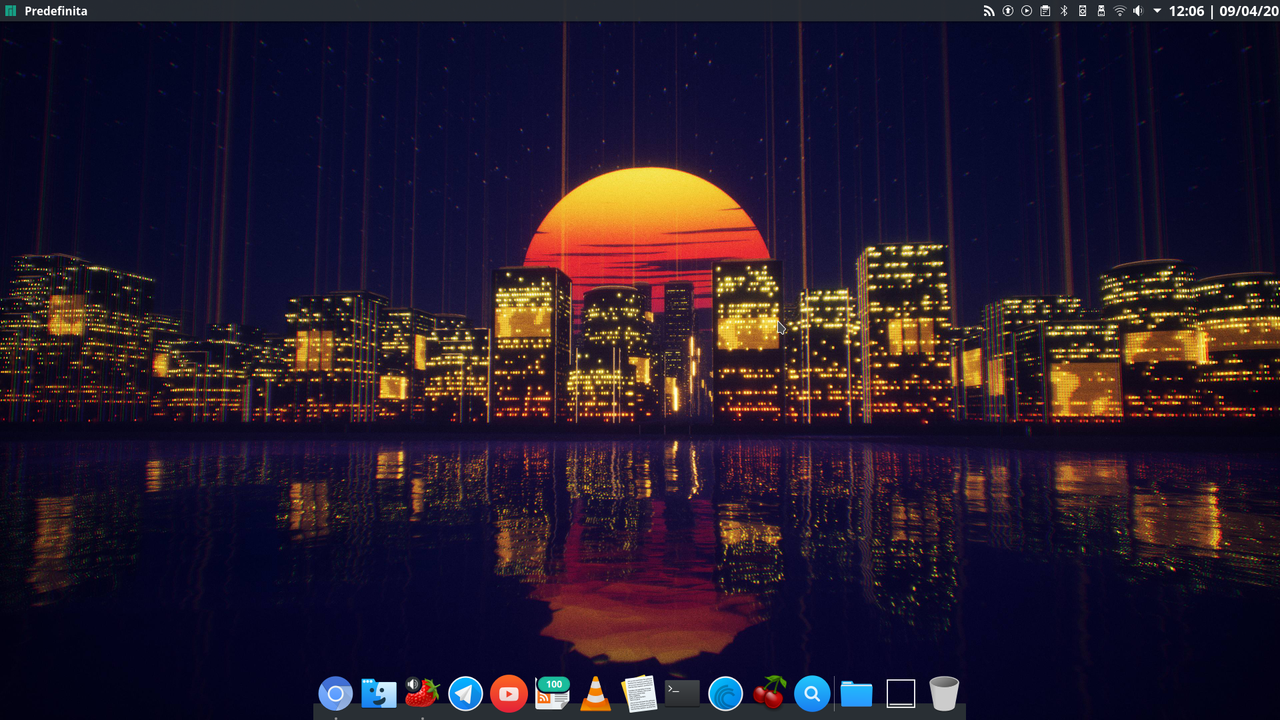Image resolution: width=1280 pixels, height=720 pixels.
Task: Open the Wi-Fi network tray icon
Action: click(1120, 11)
